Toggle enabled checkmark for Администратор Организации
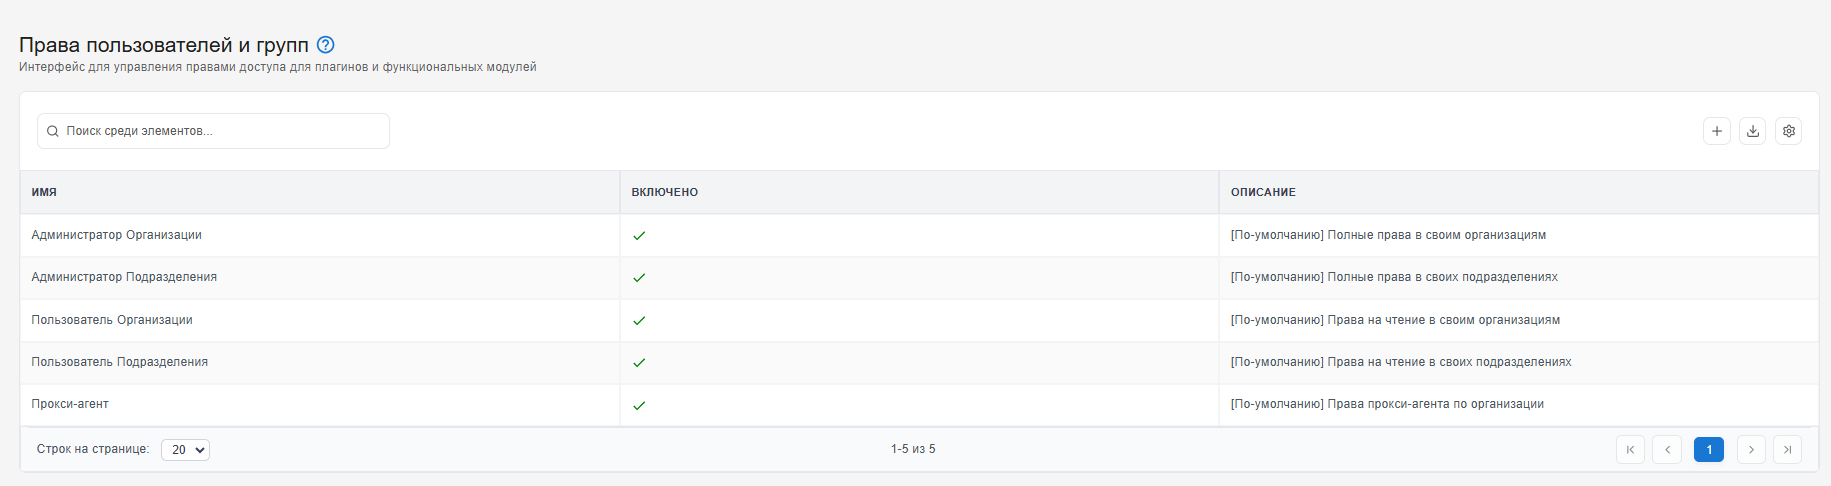This screenshot has width=1831, height=486. click(x=639, y=236)
